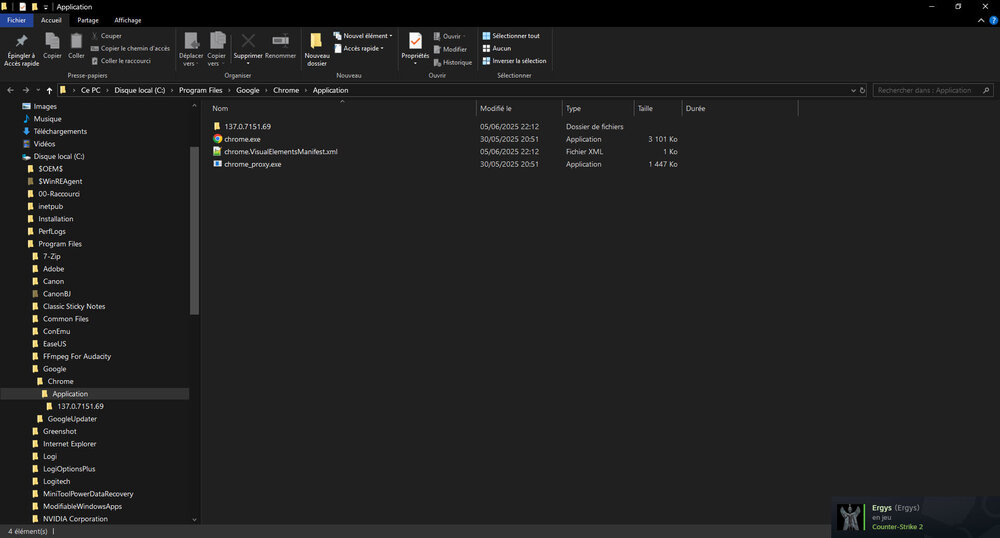
Task: Expand the Accès rapide dropdown in ribbon
Action: coord(362,48)
